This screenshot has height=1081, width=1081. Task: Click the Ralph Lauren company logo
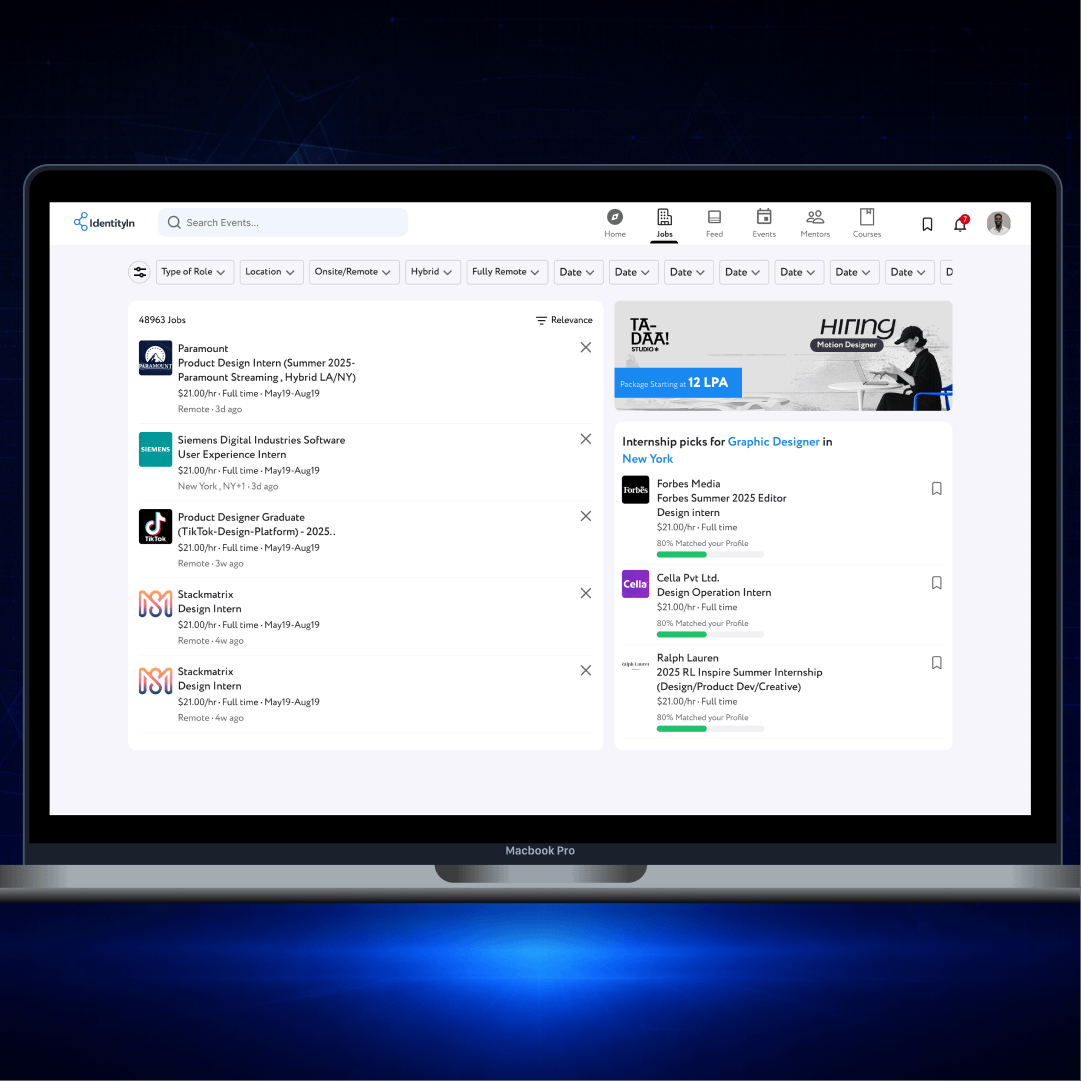[636, 665]
